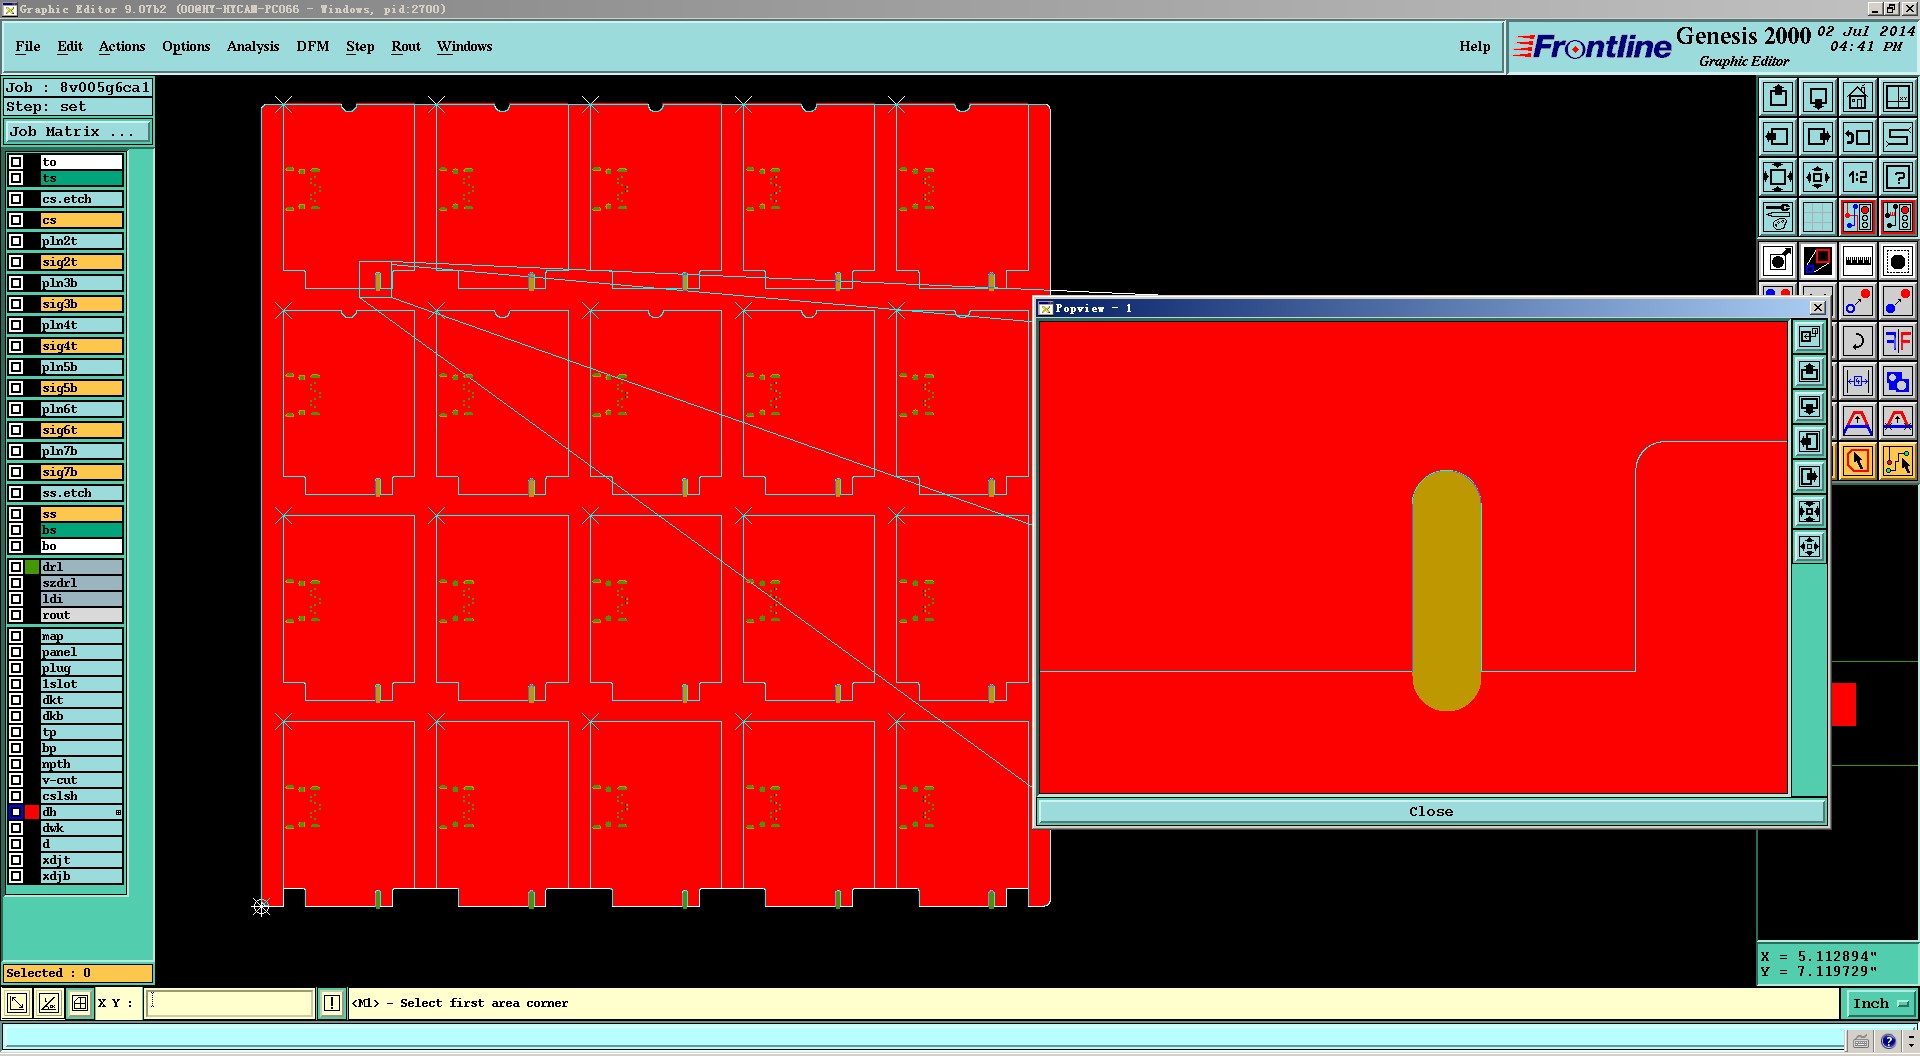This screenshot has width=1920, height=1056.
Task: Click the Selected count status field
Action: pos(78,973)
